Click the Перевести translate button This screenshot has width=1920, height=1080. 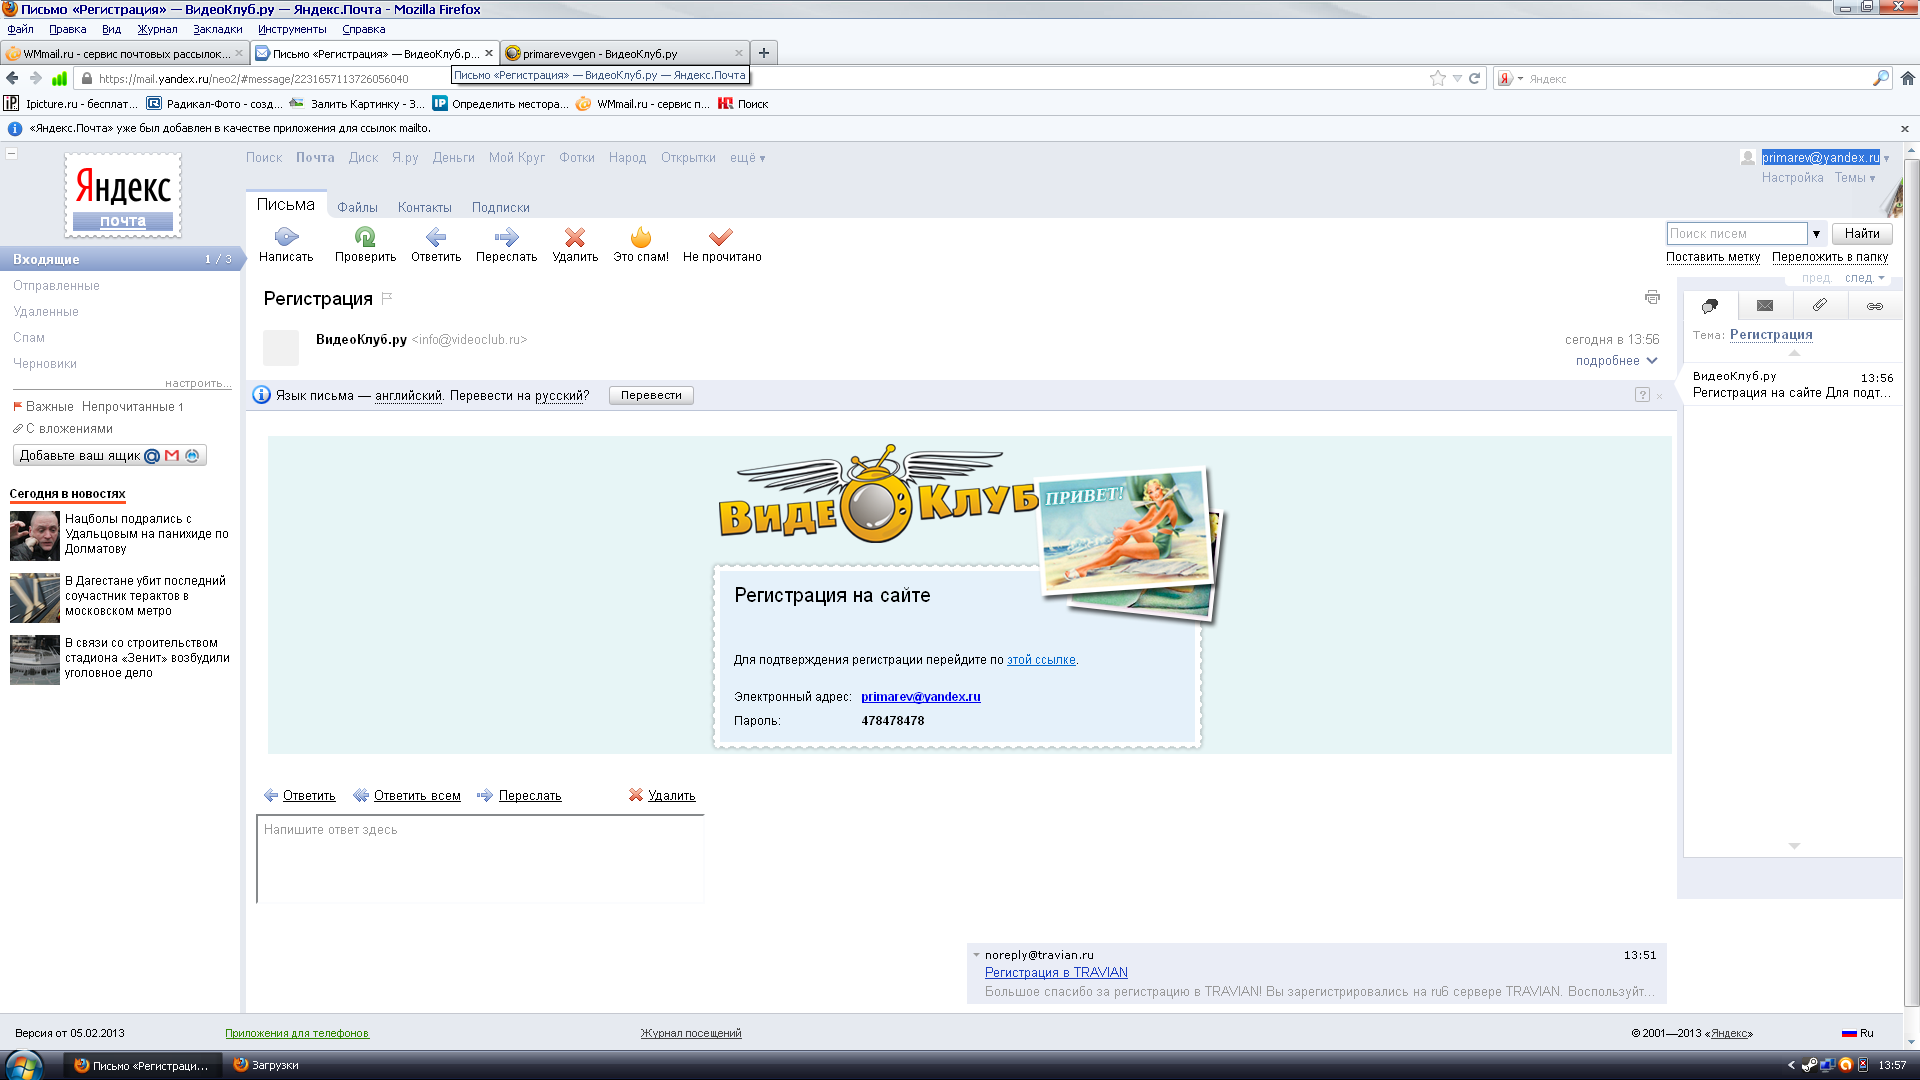pos(651,395)
